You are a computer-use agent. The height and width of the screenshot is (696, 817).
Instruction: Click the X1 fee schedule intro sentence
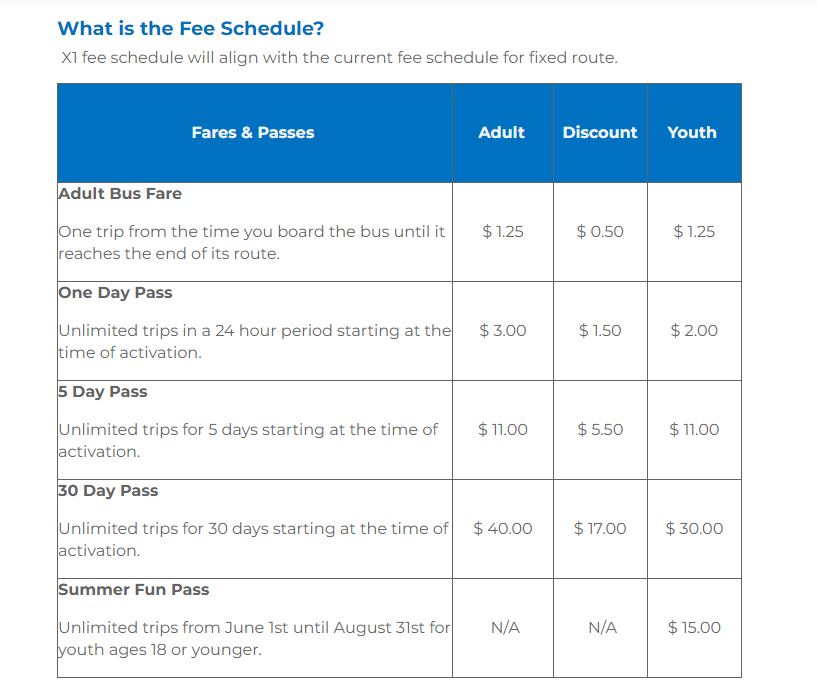point(339,57)
